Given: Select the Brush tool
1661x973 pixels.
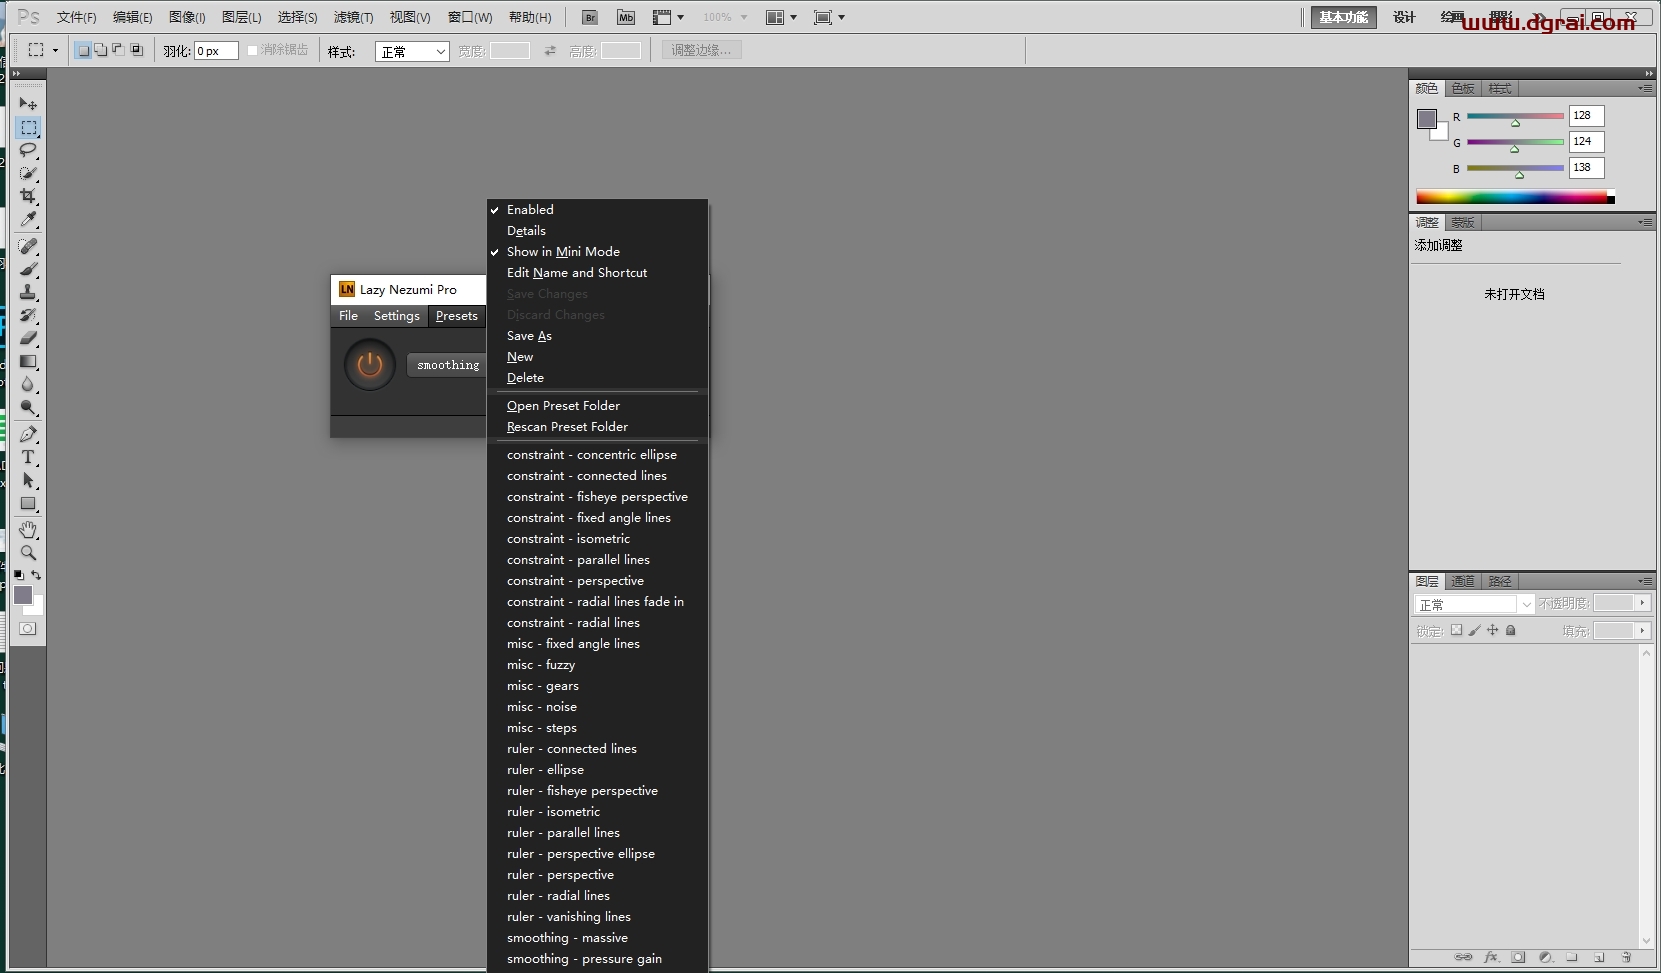Looking at the screenshot, I should pos(28,269).
